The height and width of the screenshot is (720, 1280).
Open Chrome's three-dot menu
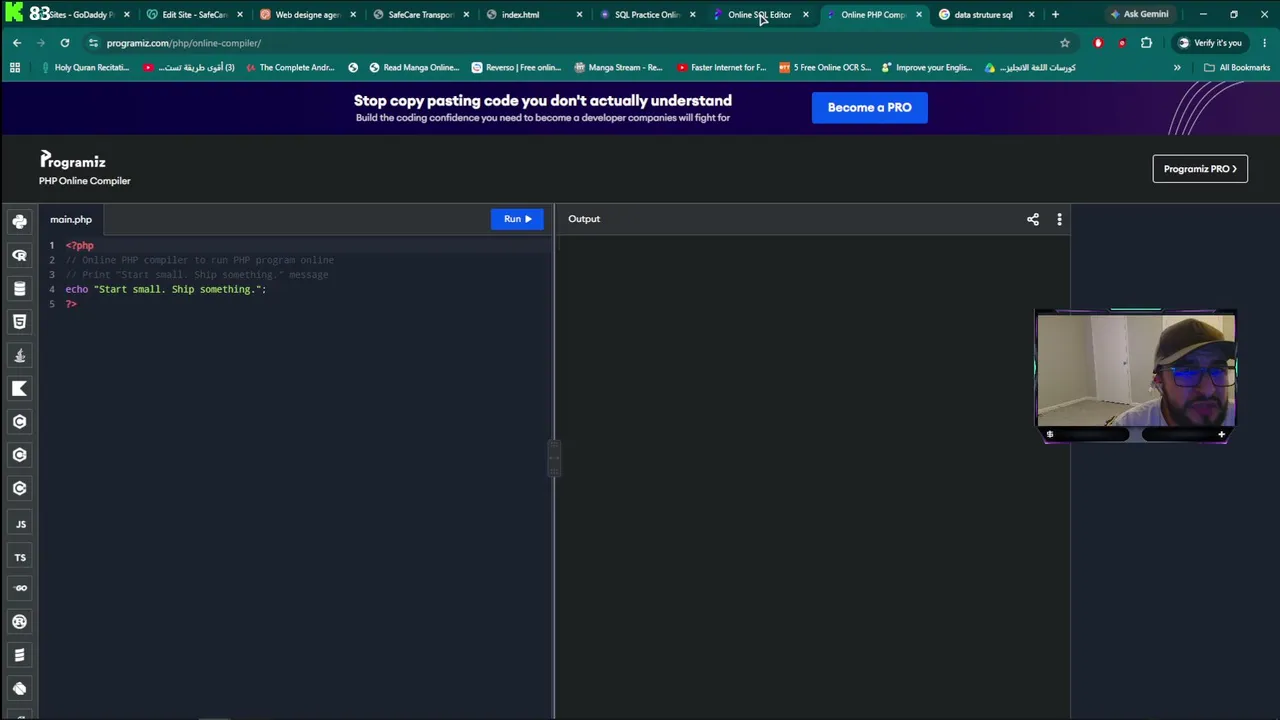1266,43
